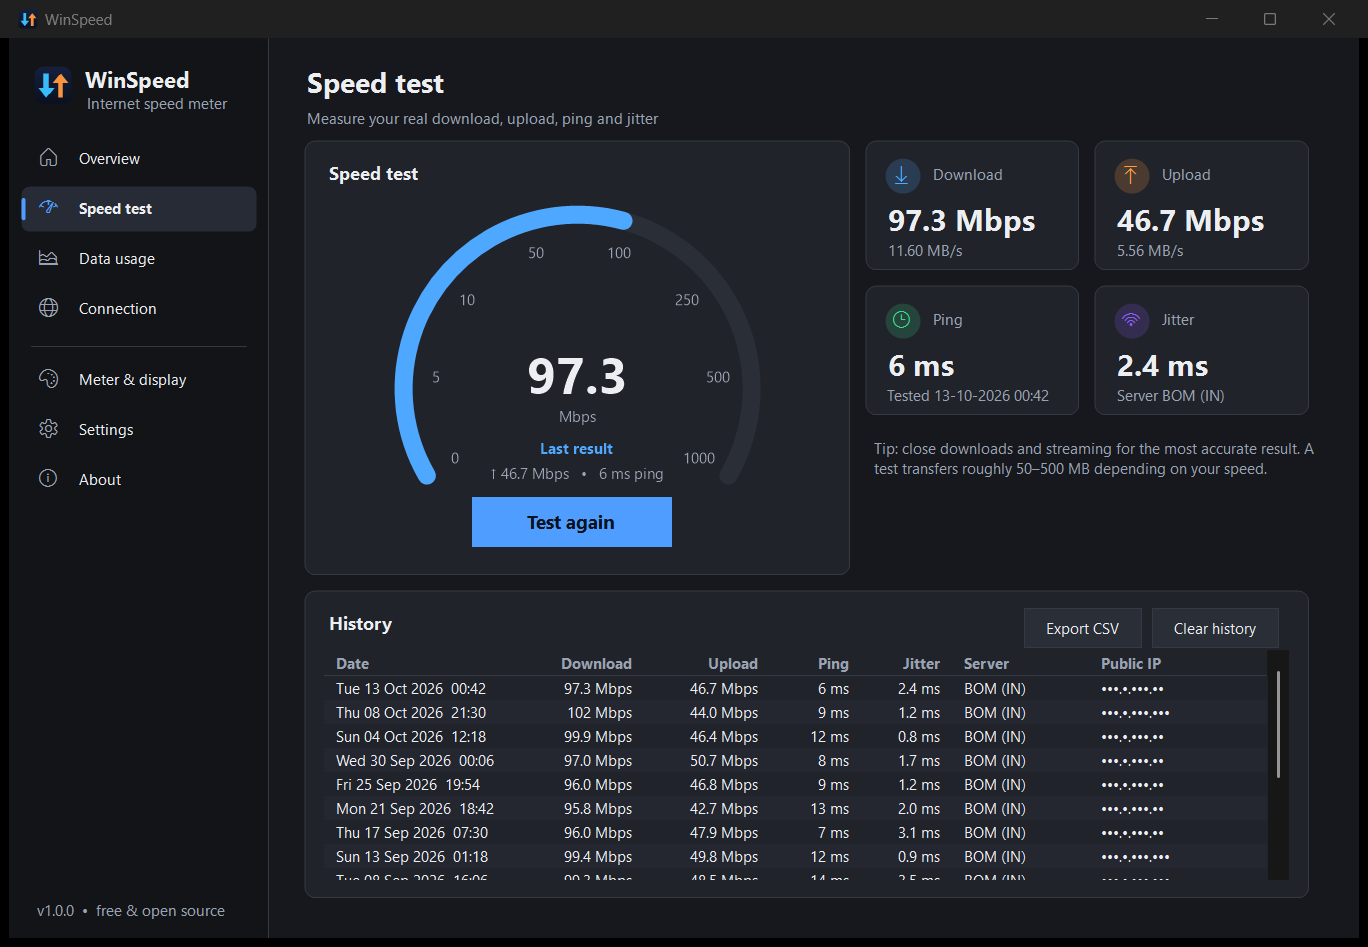This screenshot has width=1368, height=947.
Task: Click the Test again button
Action: click(572, 522)
